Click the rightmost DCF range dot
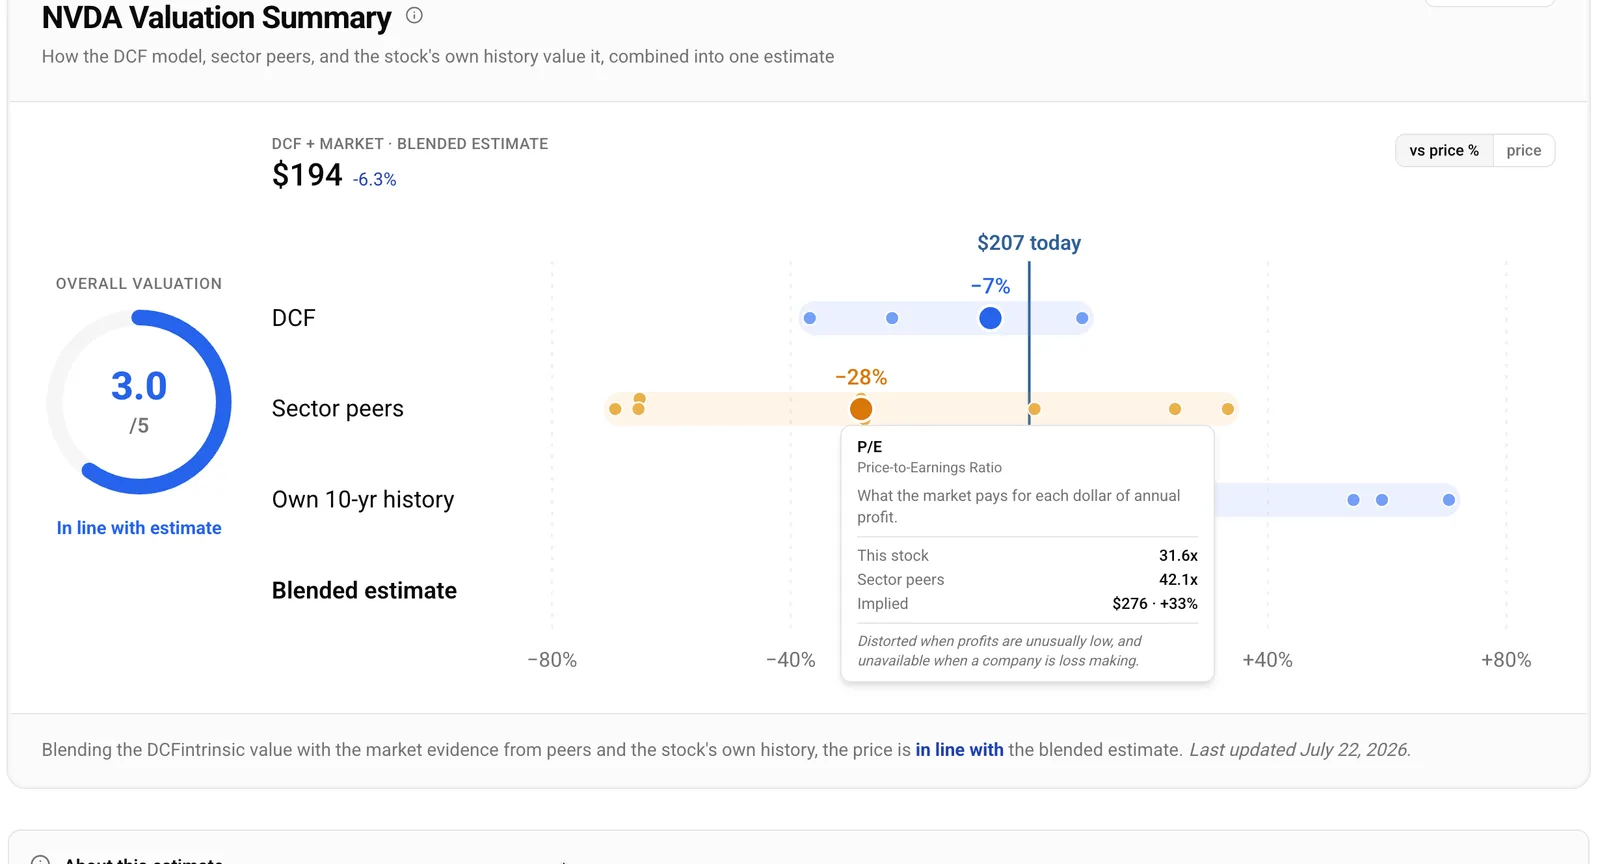 (1082, 318)
